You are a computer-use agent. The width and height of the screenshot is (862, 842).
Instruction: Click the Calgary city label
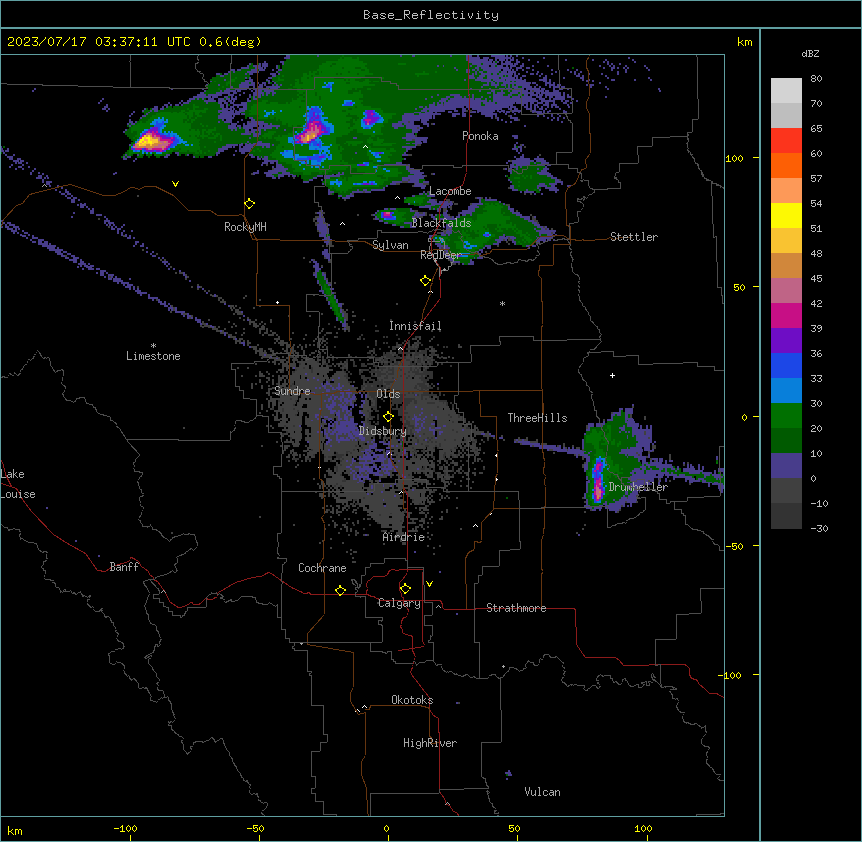point(399,603)
